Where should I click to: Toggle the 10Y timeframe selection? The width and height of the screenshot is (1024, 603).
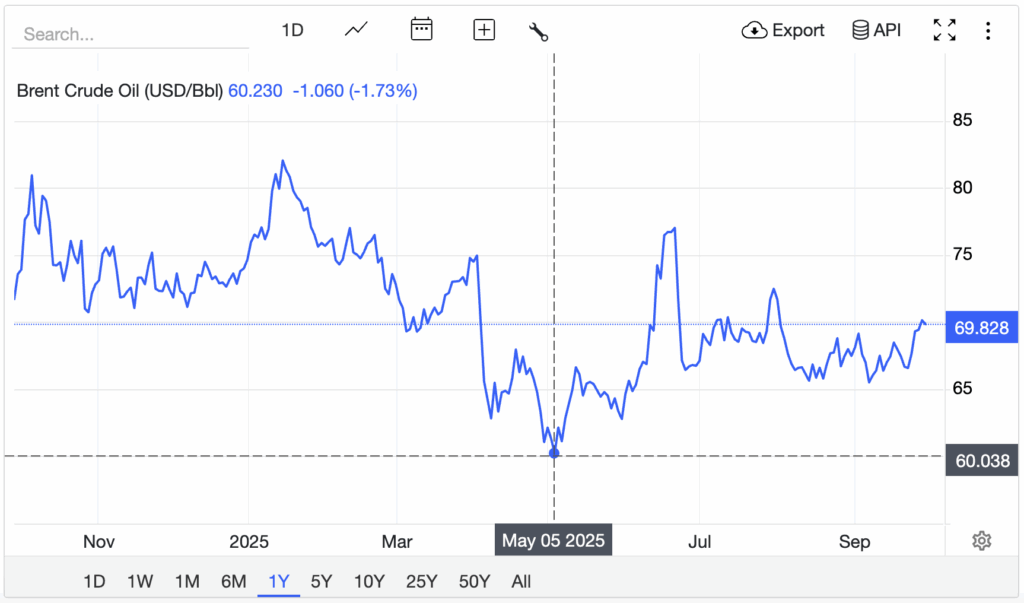(368, 580)
